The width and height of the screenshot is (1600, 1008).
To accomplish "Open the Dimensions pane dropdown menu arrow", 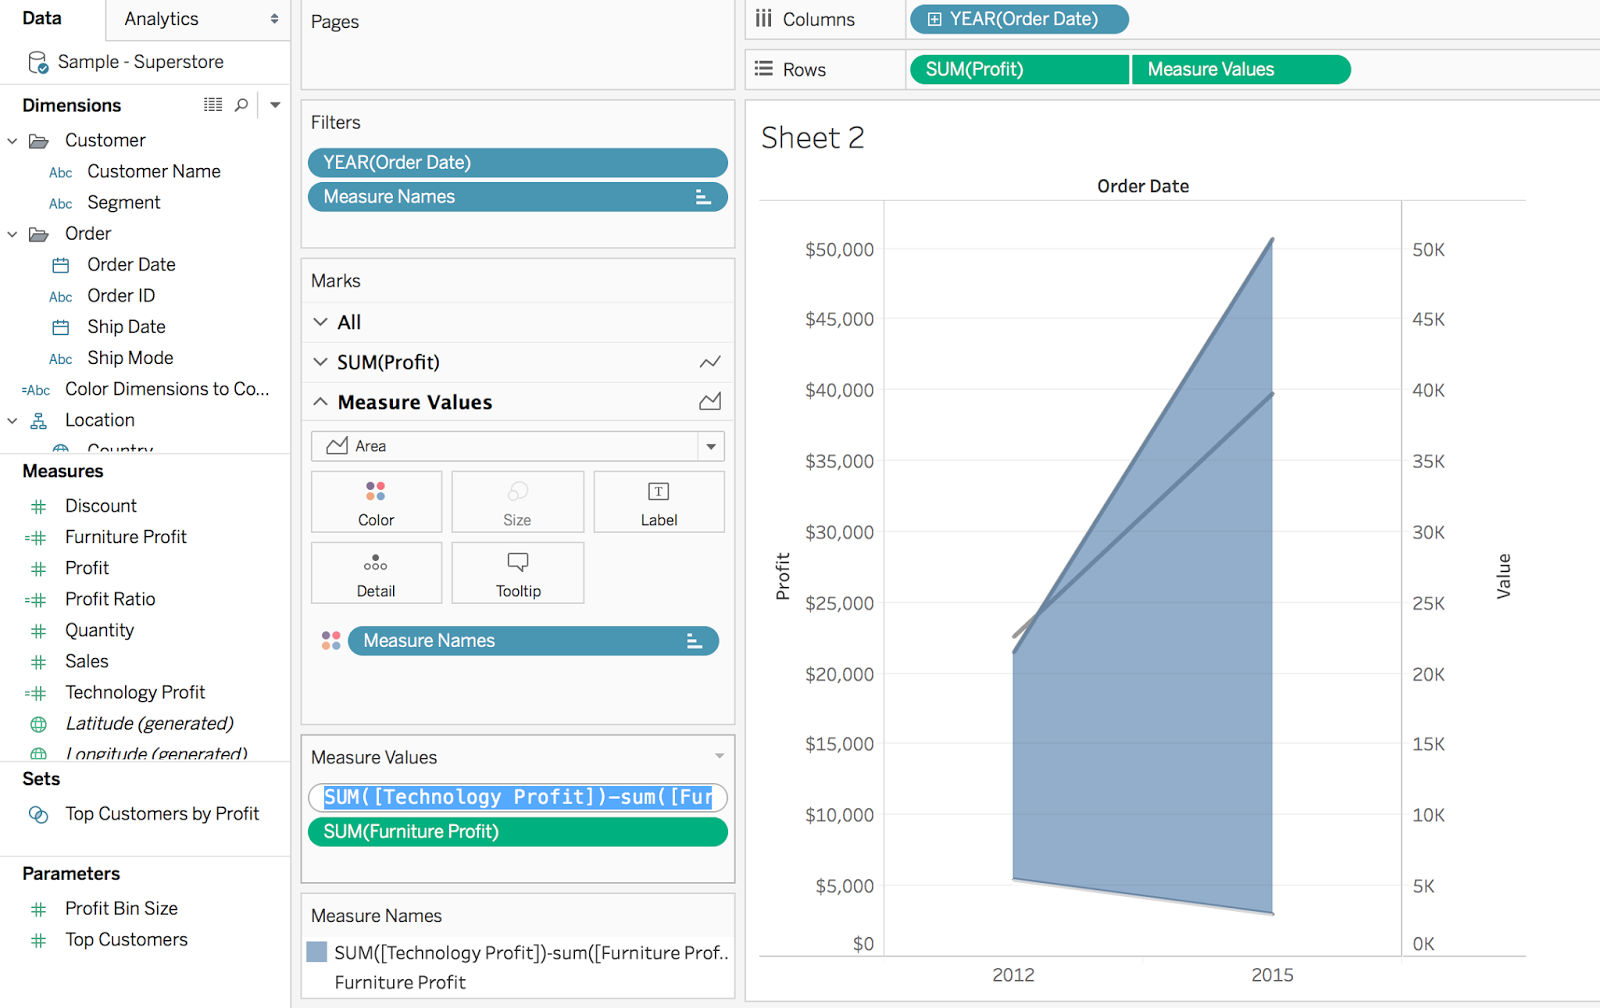I will click(275, 105).
